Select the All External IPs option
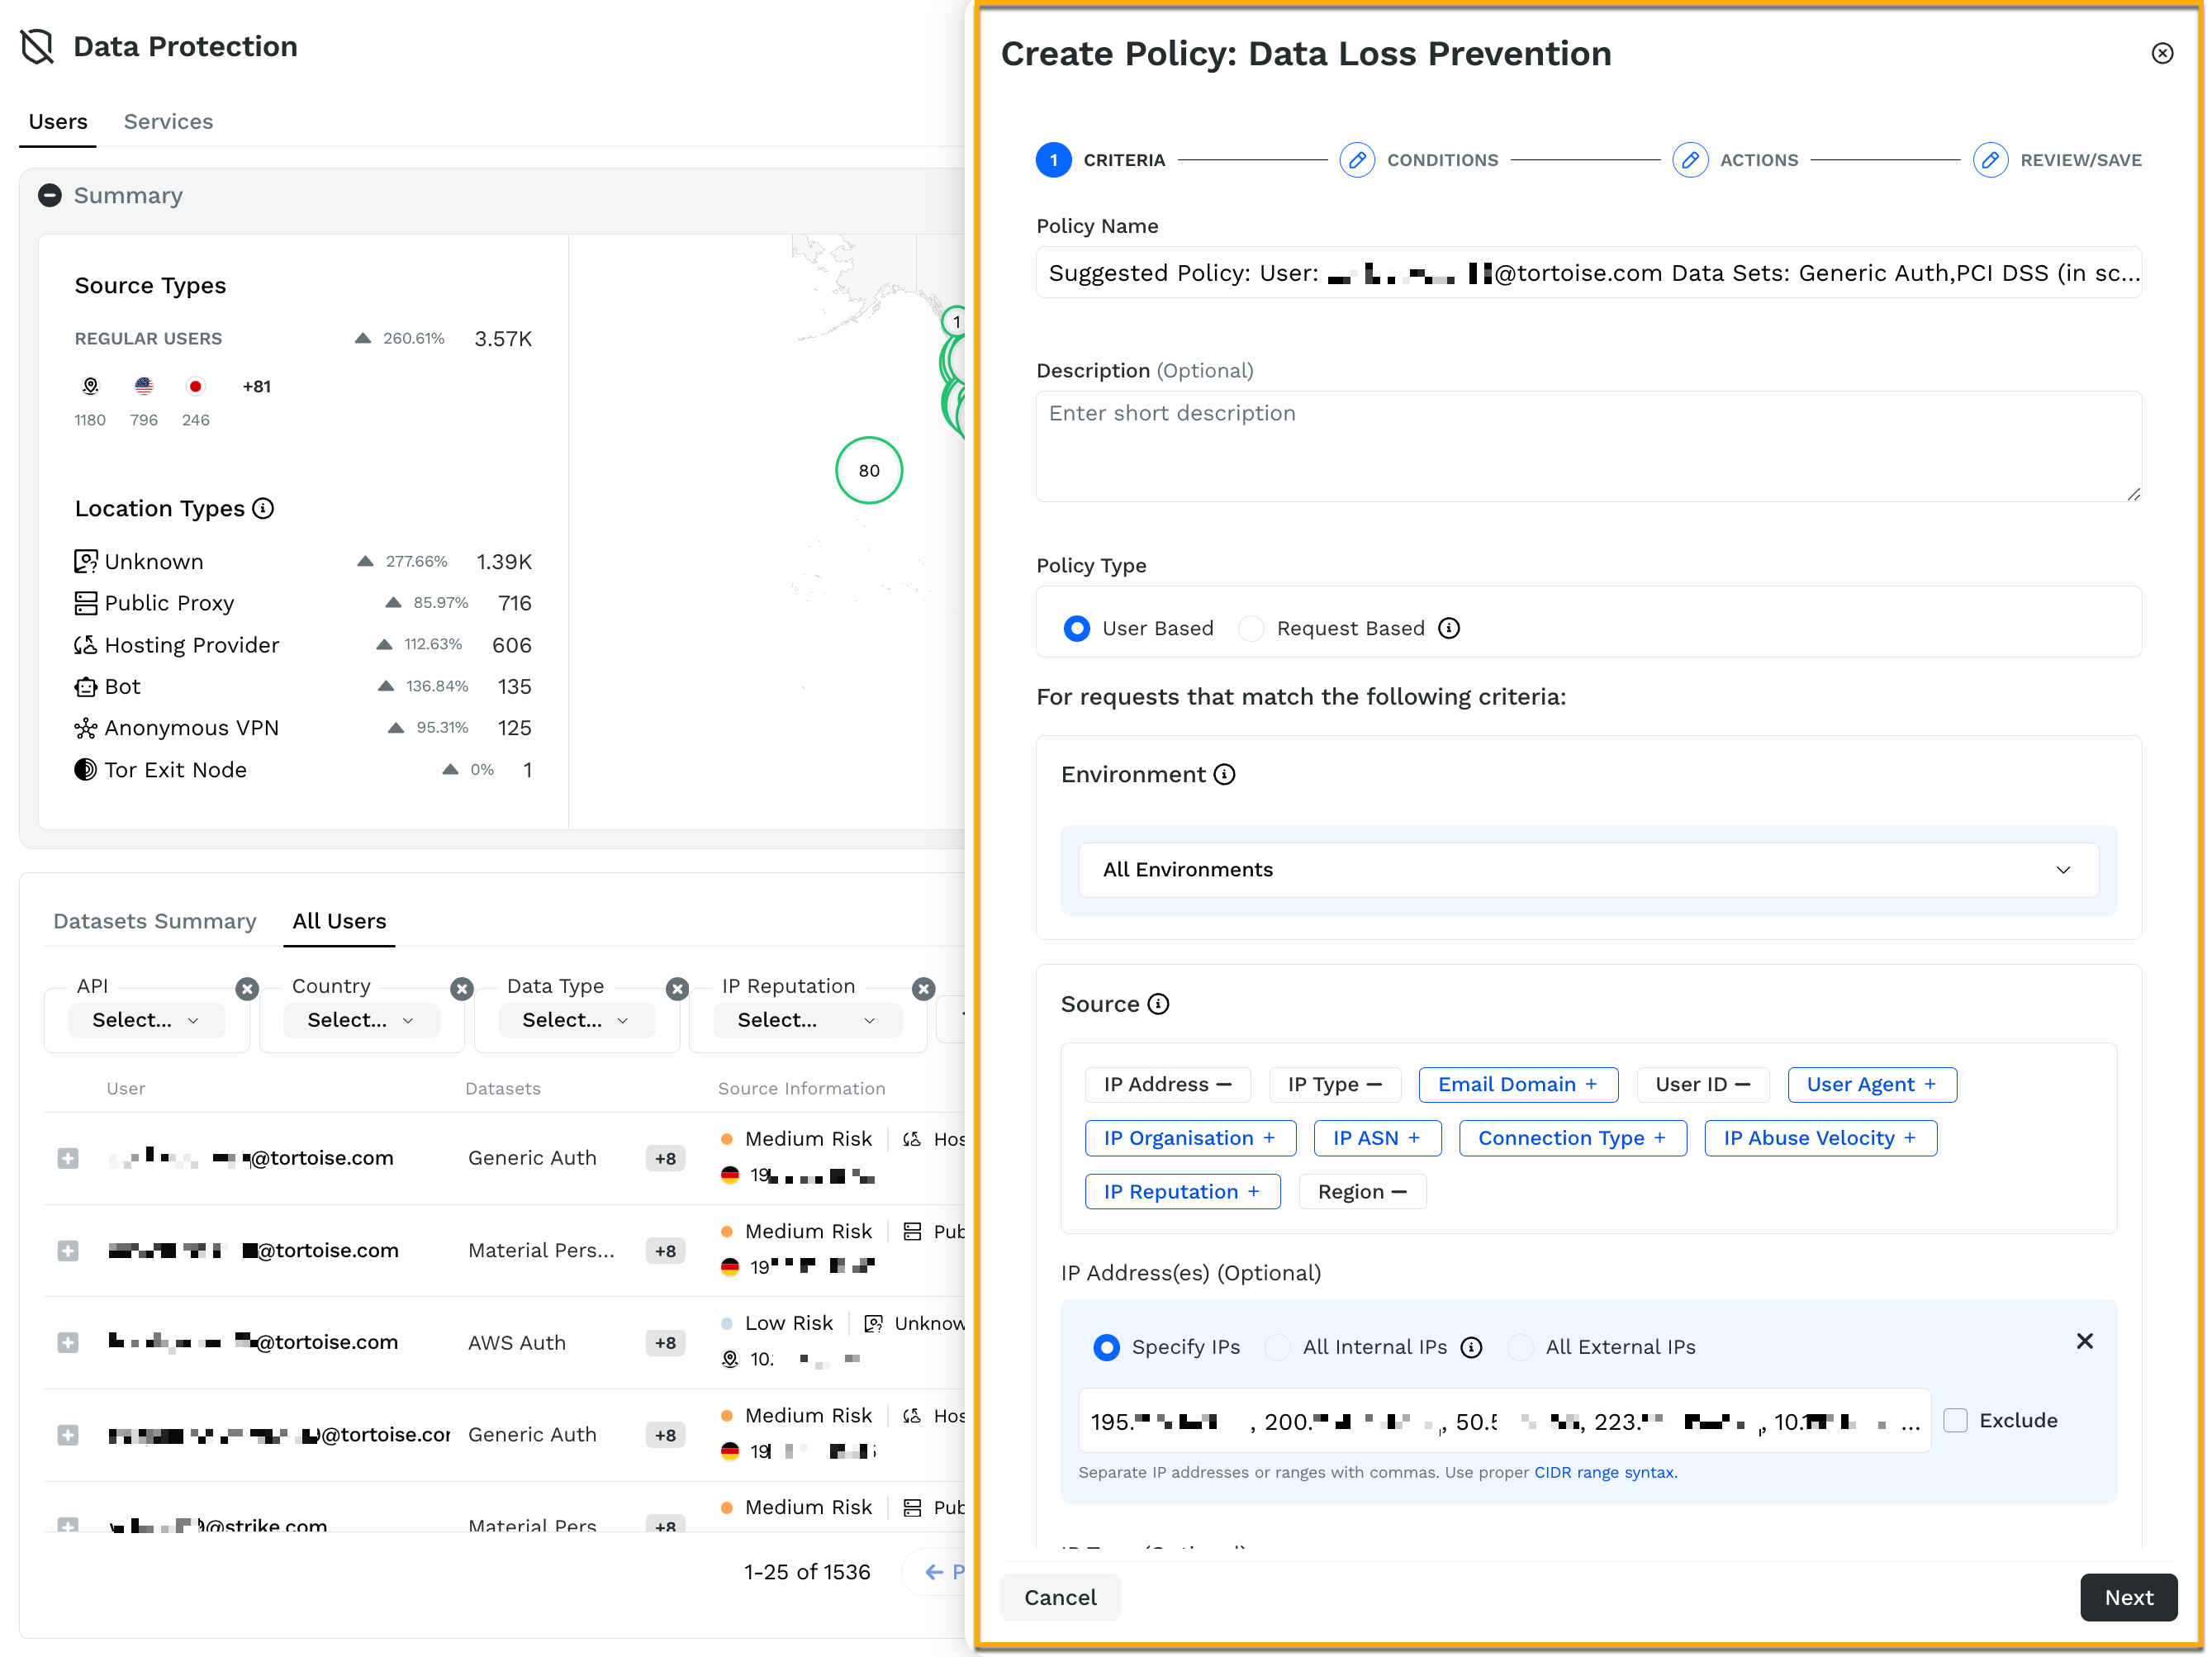This screenshot has width=2212, height=1657. coord(1520,1347)
